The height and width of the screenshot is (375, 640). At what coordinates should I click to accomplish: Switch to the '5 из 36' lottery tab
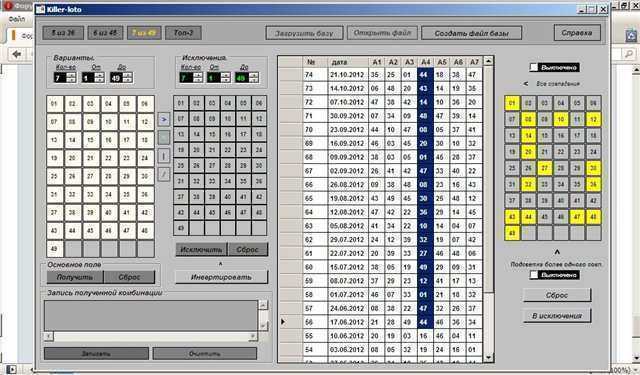click(63, 33)
